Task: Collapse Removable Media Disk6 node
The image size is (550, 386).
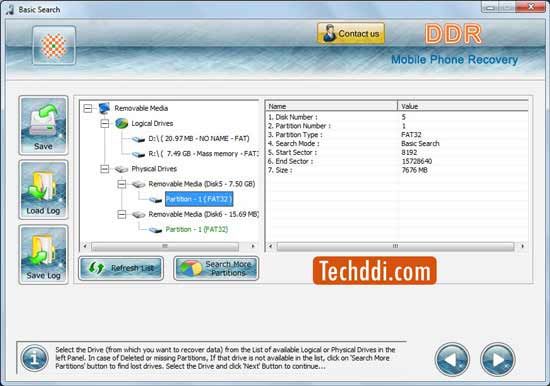Action: [121, 214]
